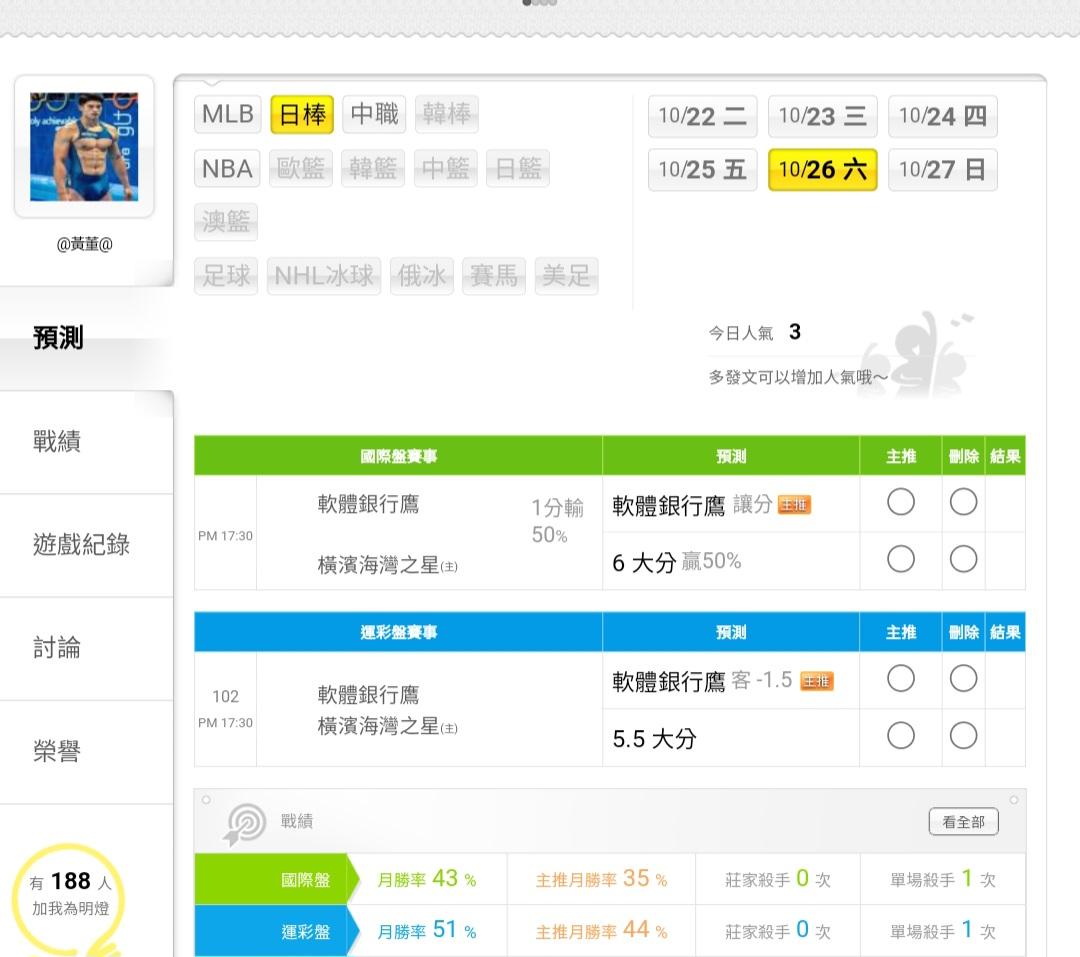Toggle 主推 for 5.5 大分 prediction
This screenshot has width=1080, height=957.
click(x=901, y=735)
